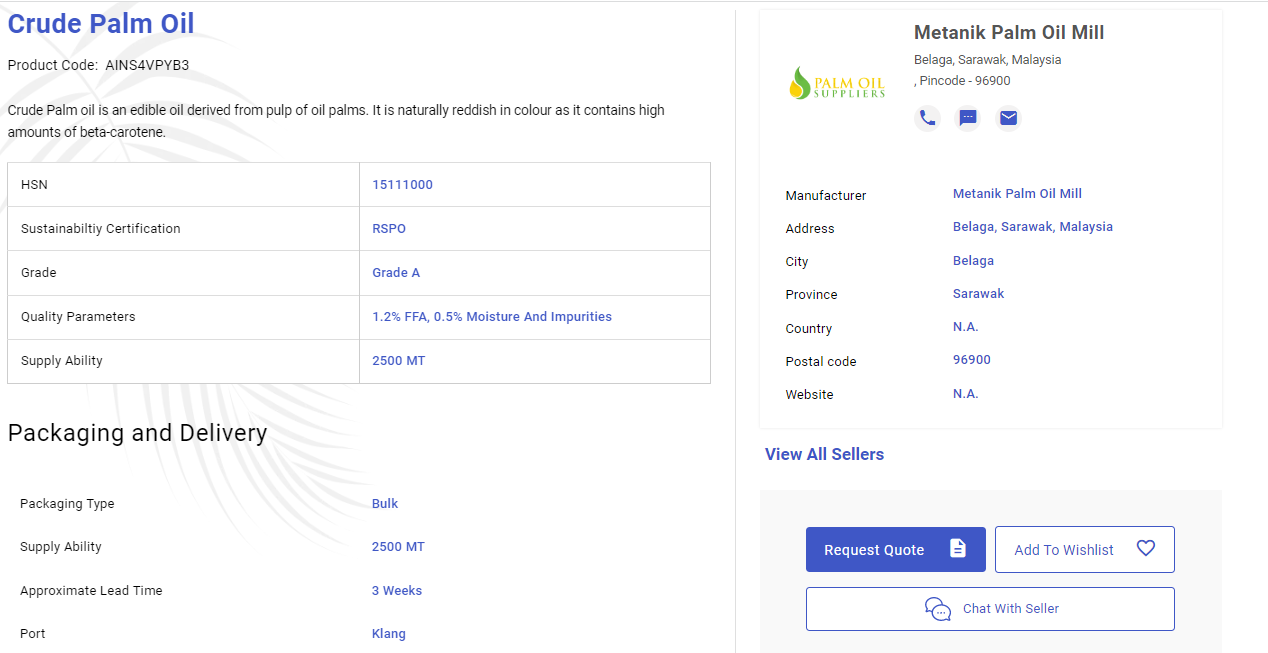Click the Request Quote button
The height and width of the screenshot is (653, 1268).
point(896,550)
